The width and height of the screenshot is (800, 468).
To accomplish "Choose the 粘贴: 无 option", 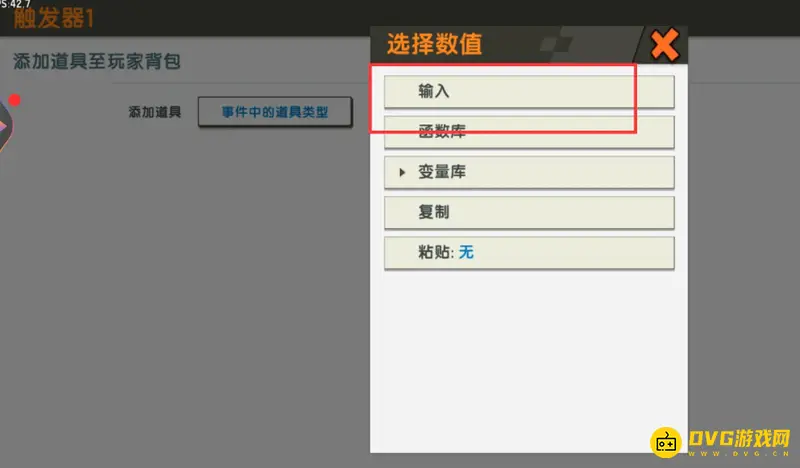I will [x=529, y=253].
